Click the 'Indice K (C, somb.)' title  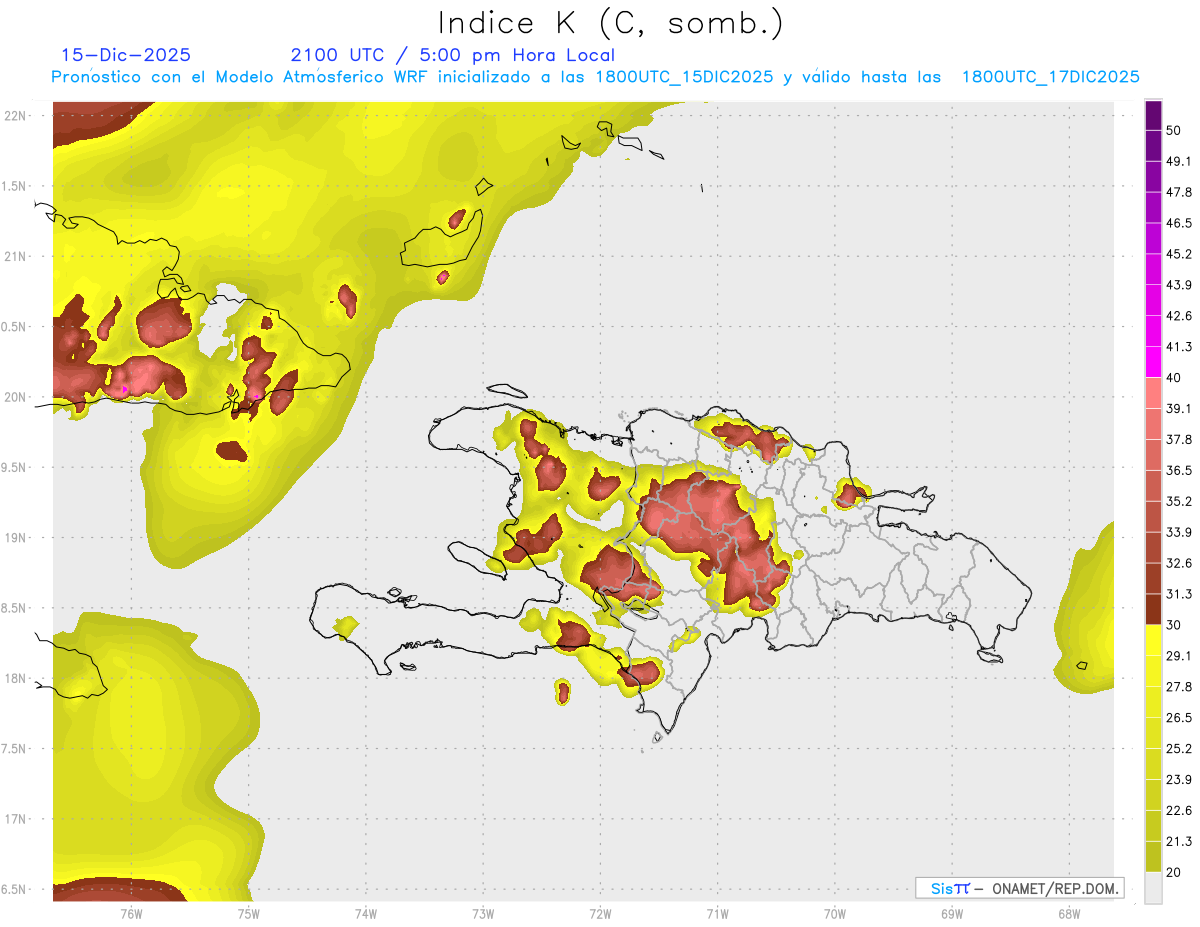click(610, 23)
